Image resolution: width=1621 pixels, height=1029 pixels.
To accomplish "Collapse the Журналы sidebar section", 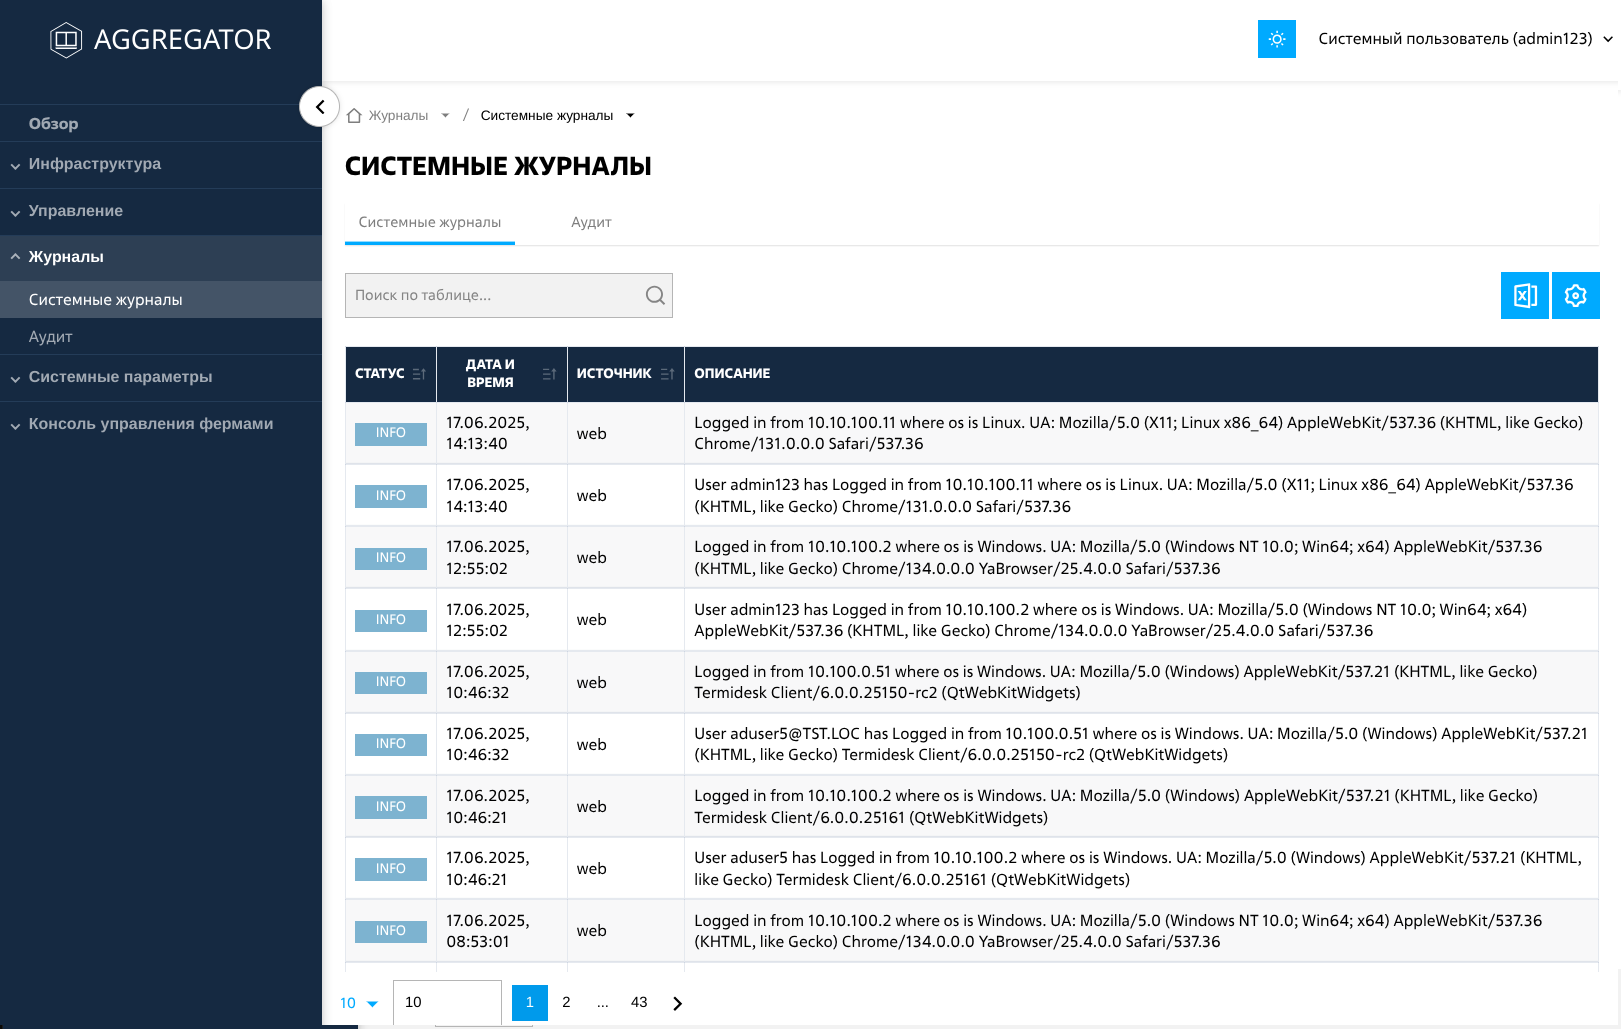I will tap(66, 257).
